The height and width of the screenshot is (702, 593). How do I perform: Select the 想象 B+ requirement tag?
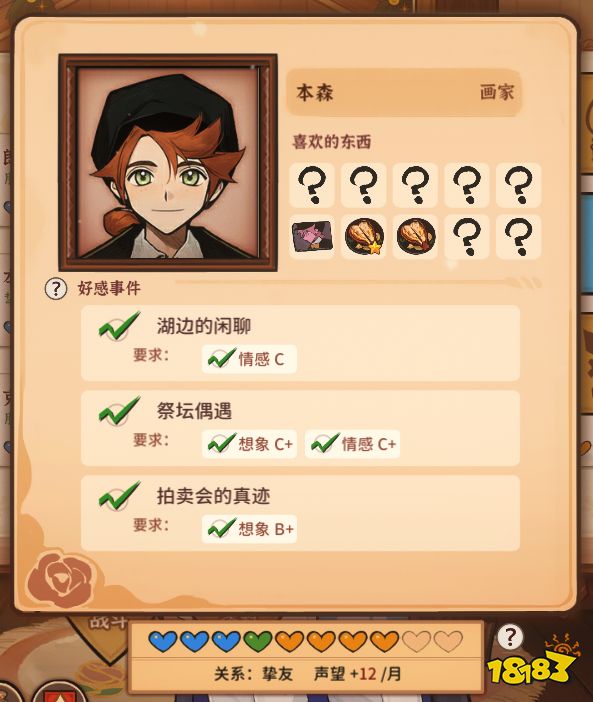coord(249,529)
